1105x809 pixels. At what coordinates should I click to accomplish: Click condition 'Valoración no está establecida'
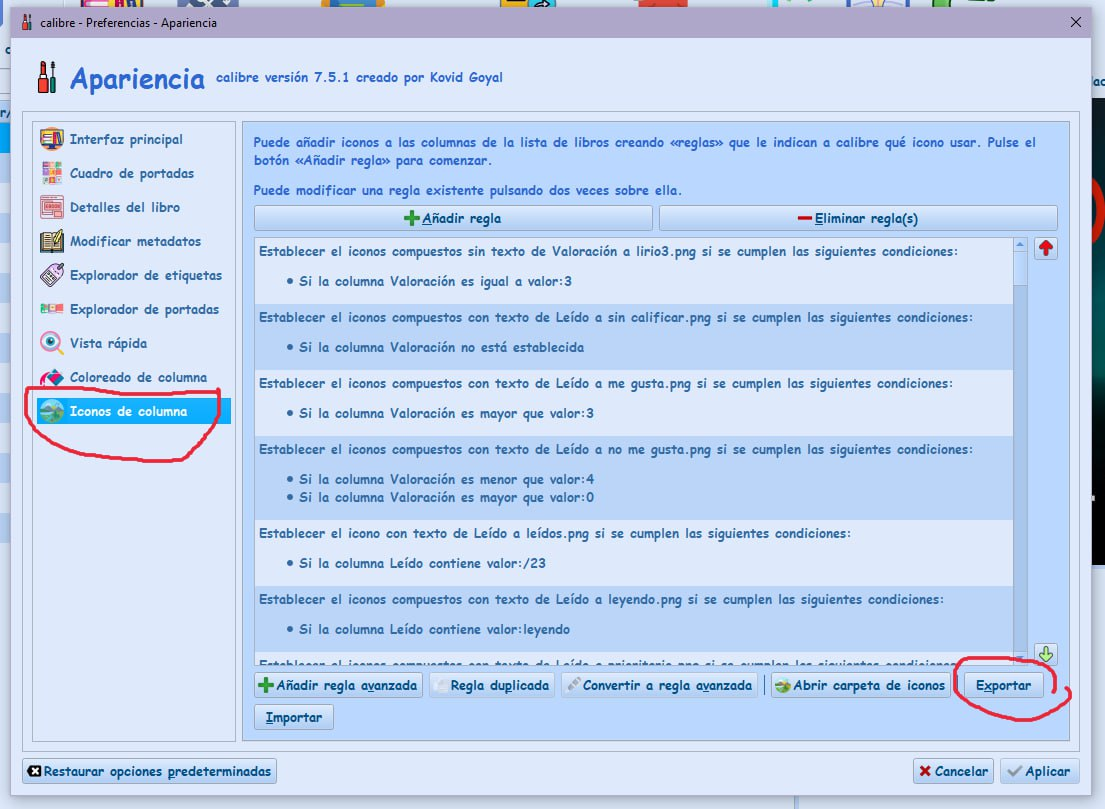pos(441,347)
